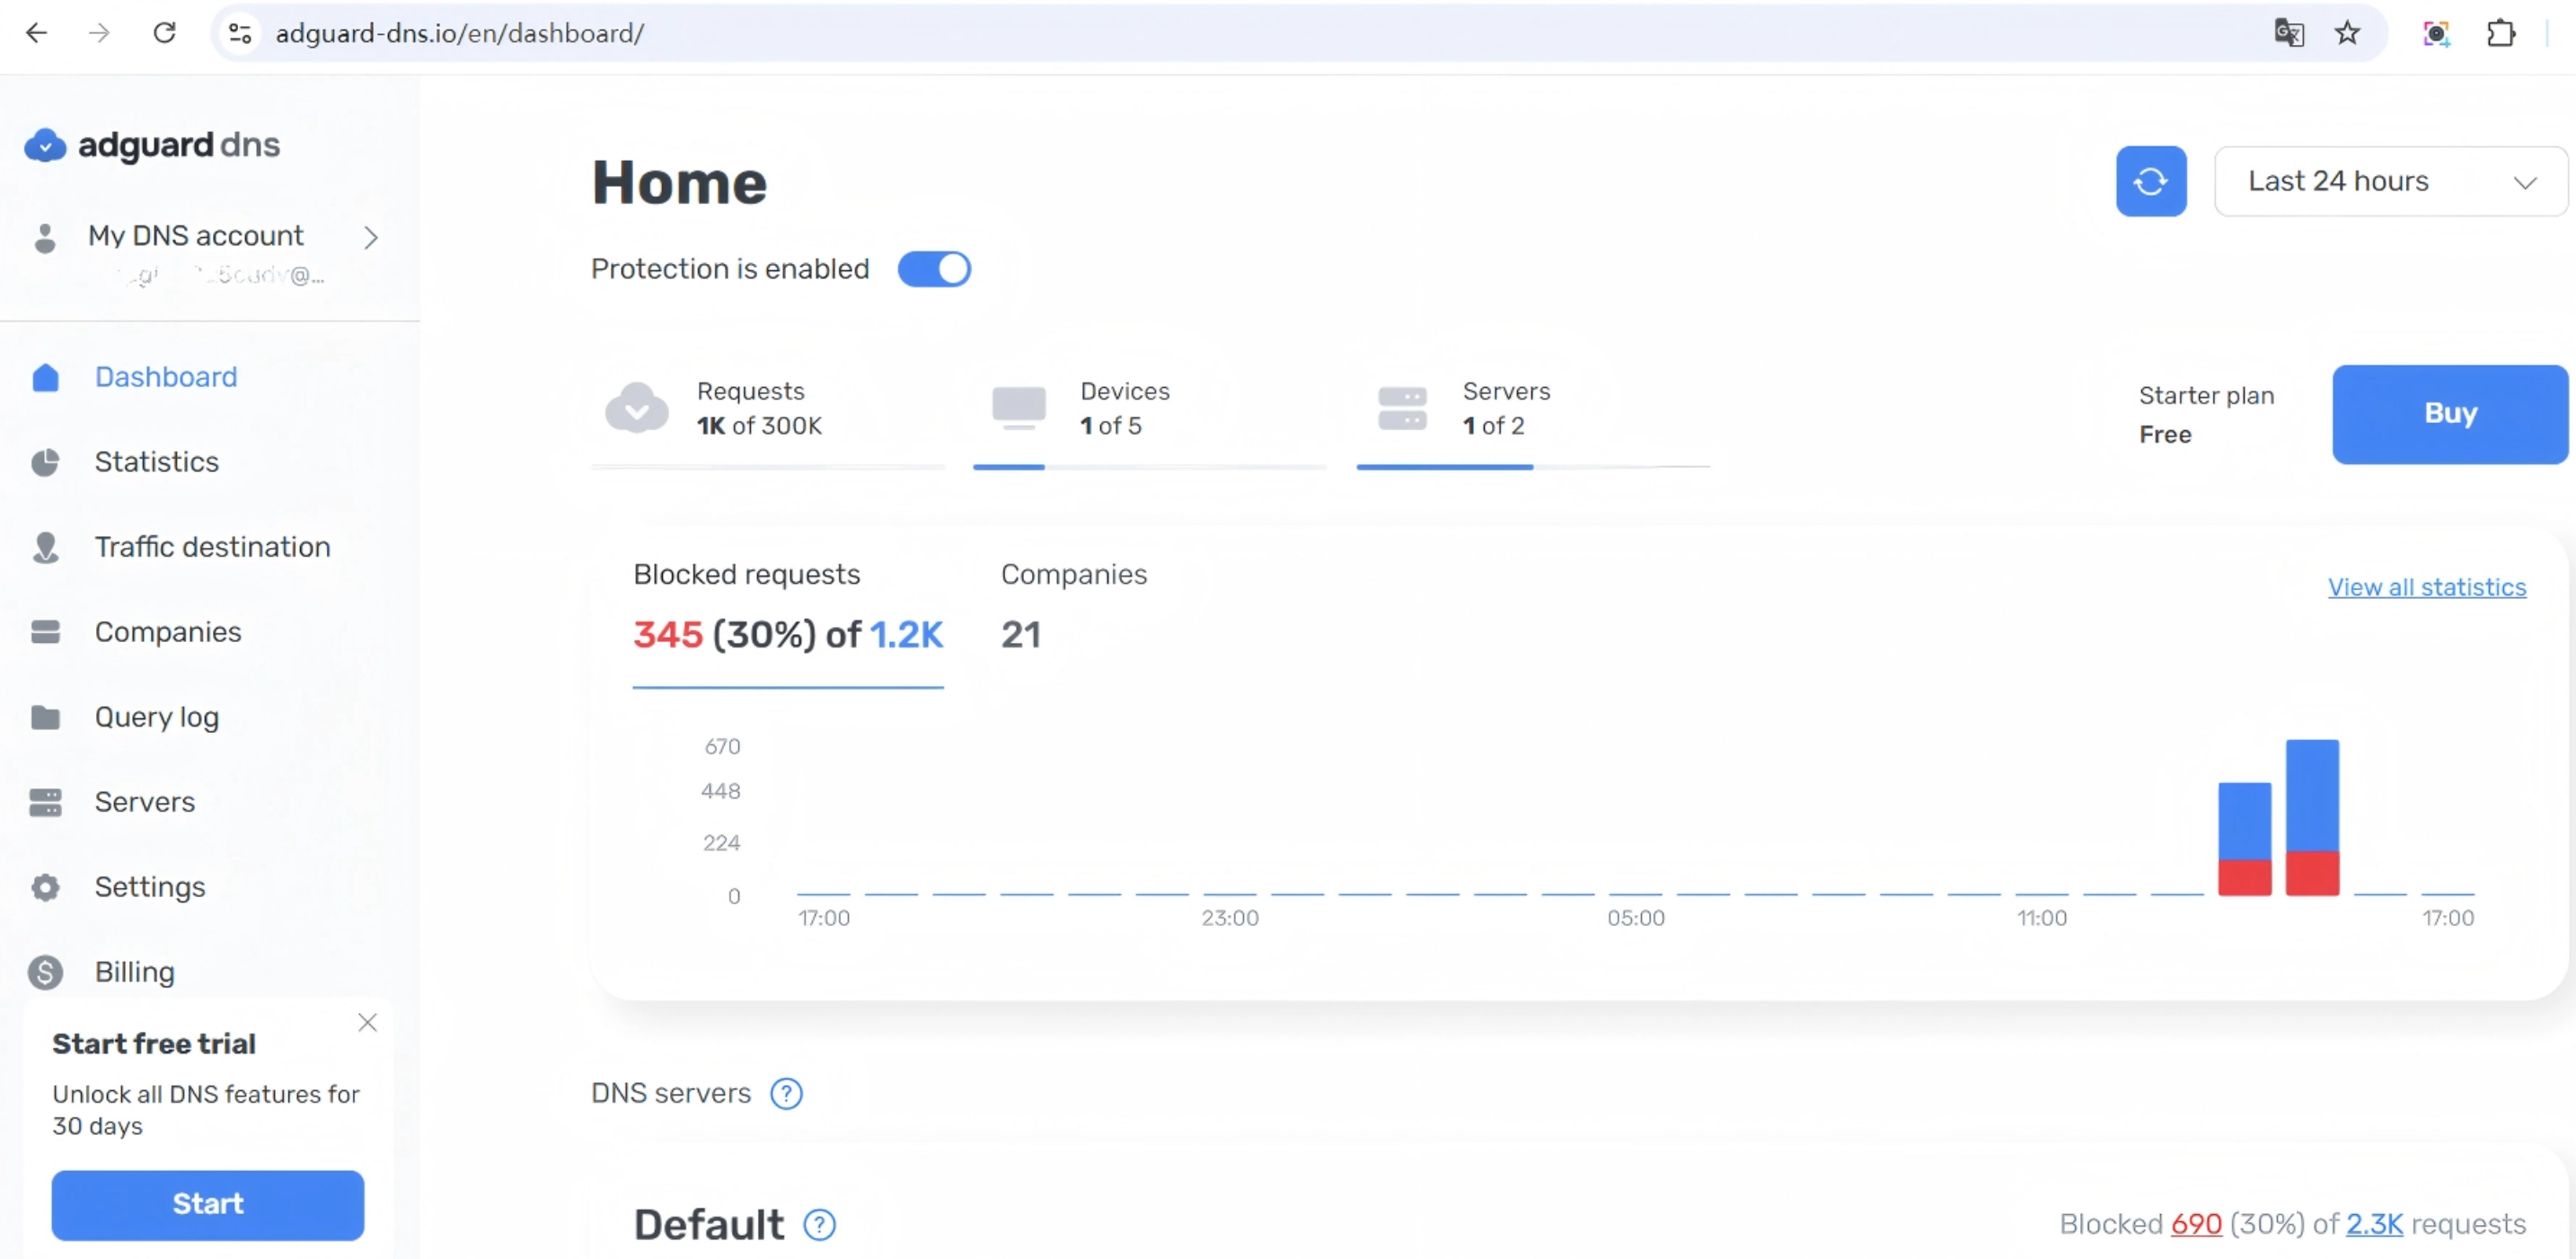Click the screenshot extension icon
Screen dimensions: 2576x1259
pyautogui.click(x=2437, y=33)
